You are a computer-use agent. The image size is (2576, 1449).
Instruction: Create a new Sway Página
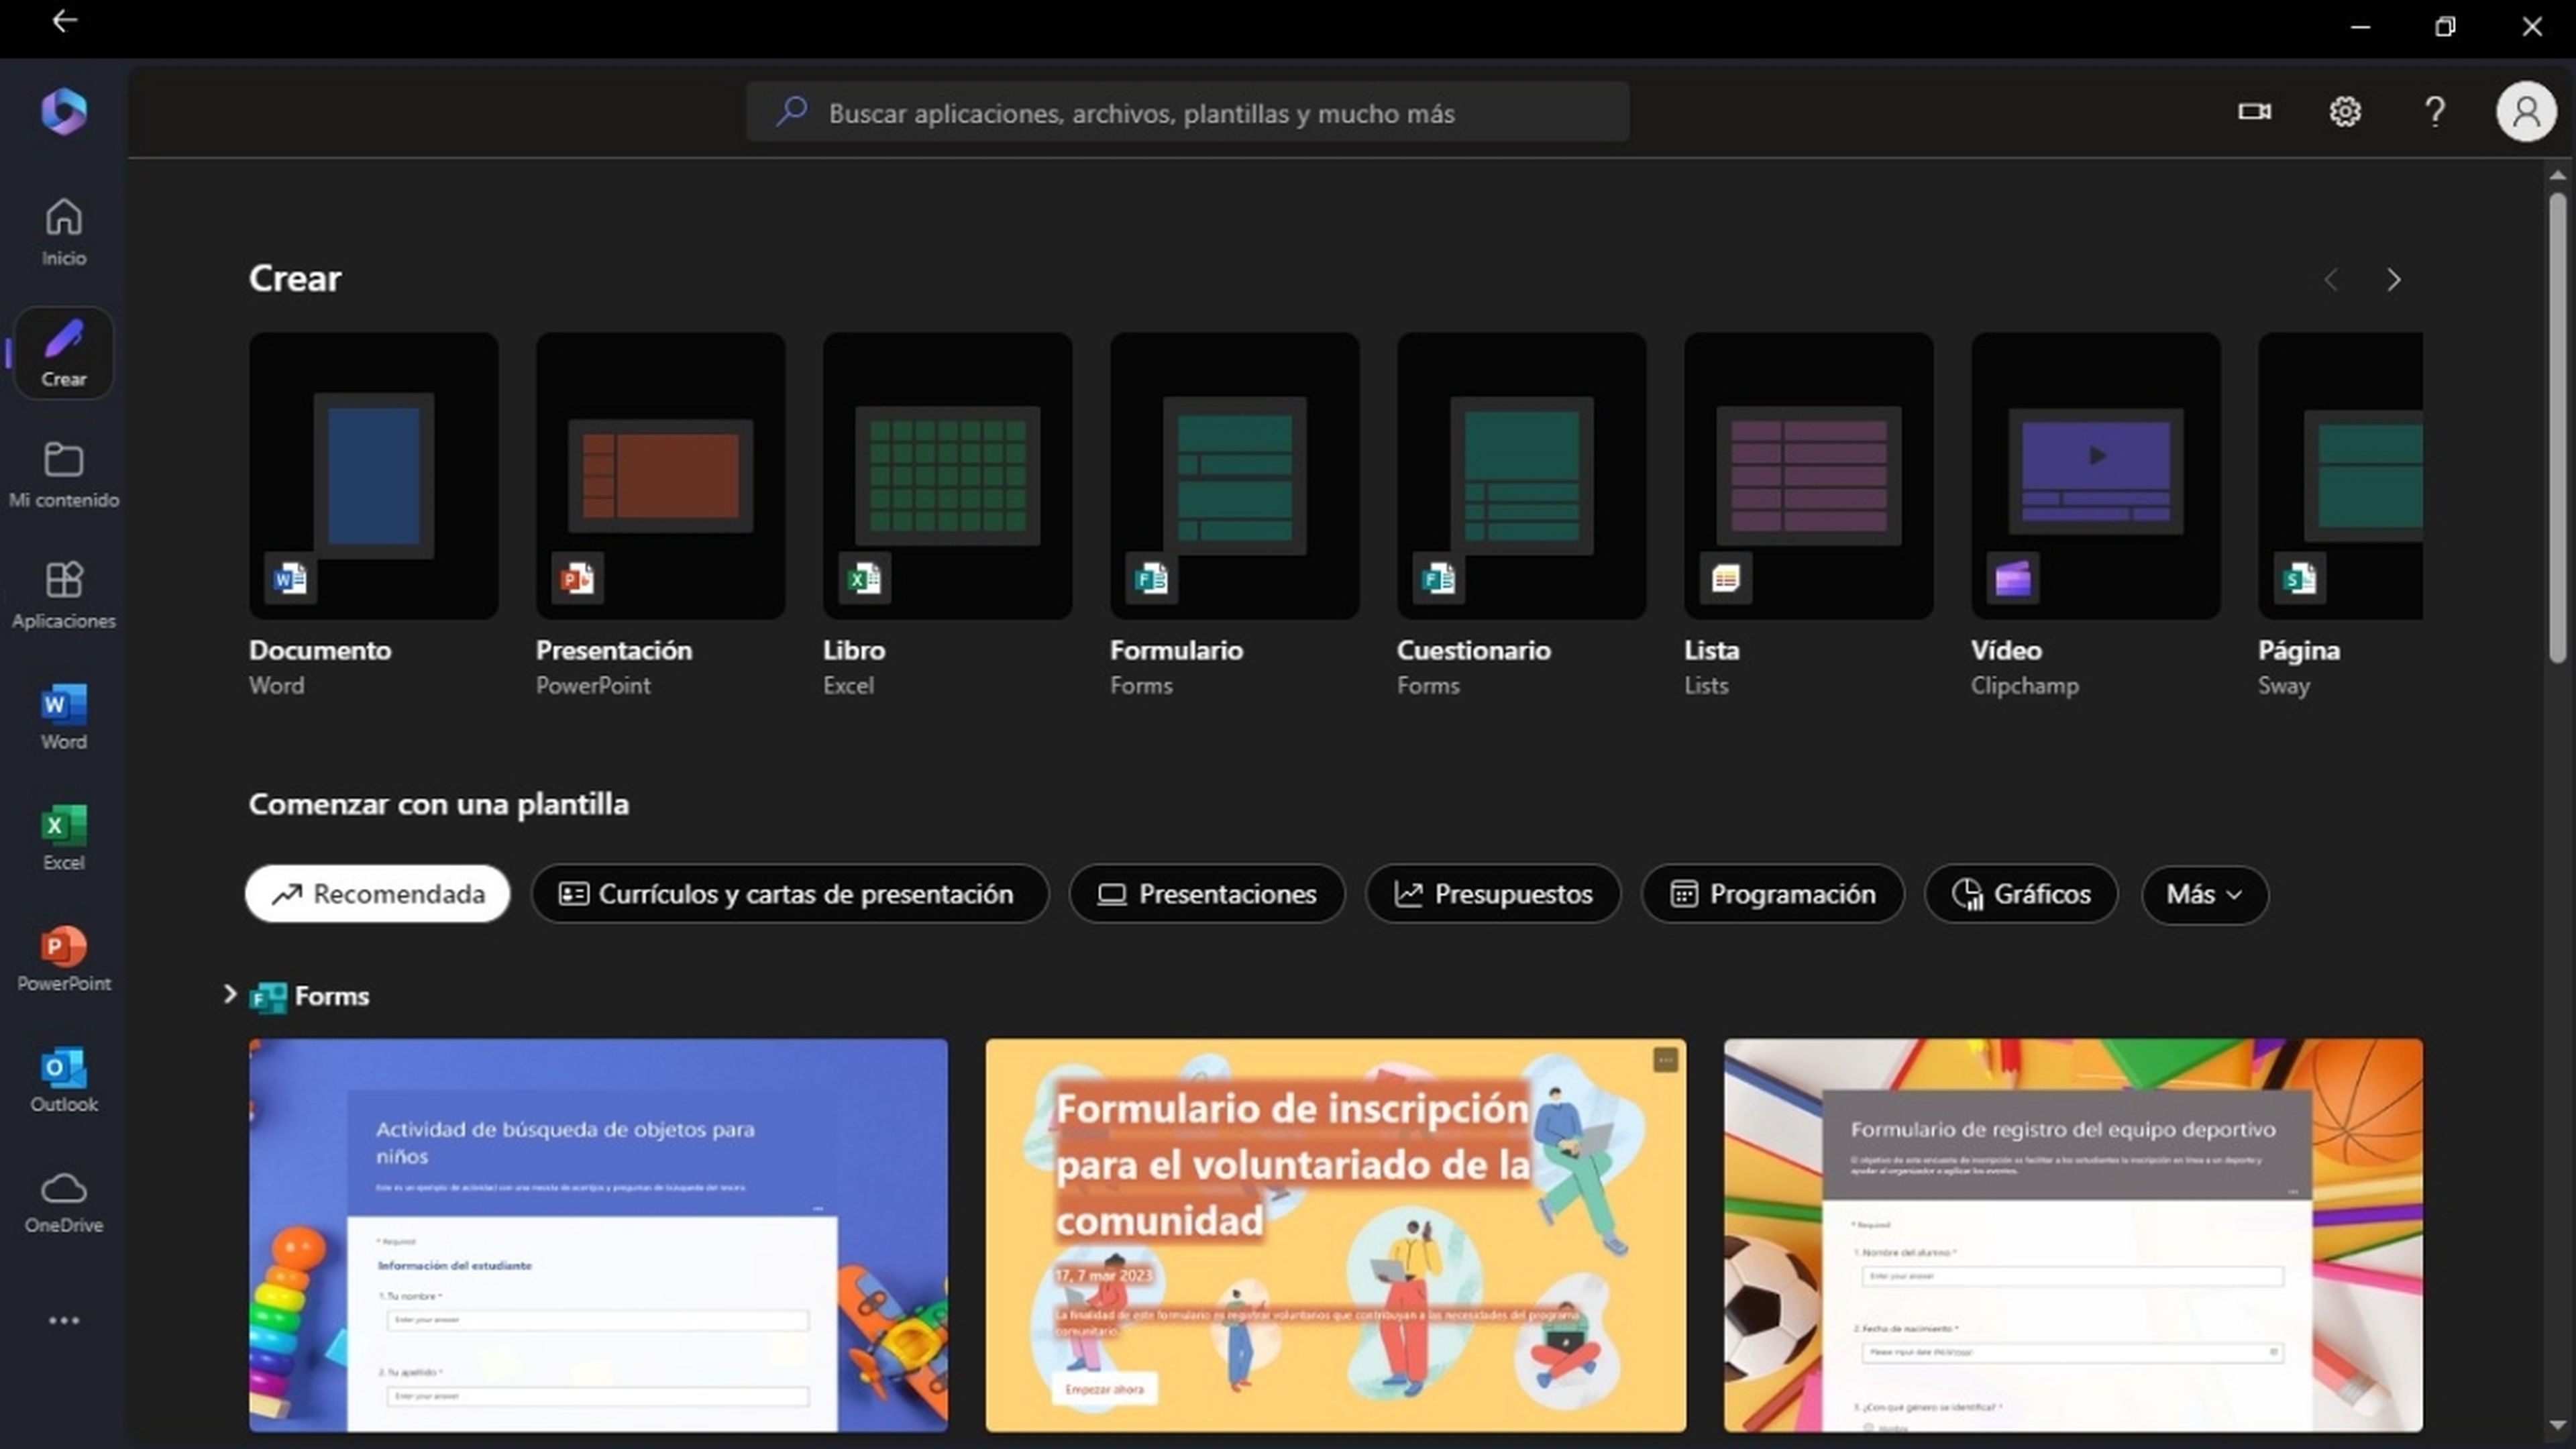pos(2340,475)
